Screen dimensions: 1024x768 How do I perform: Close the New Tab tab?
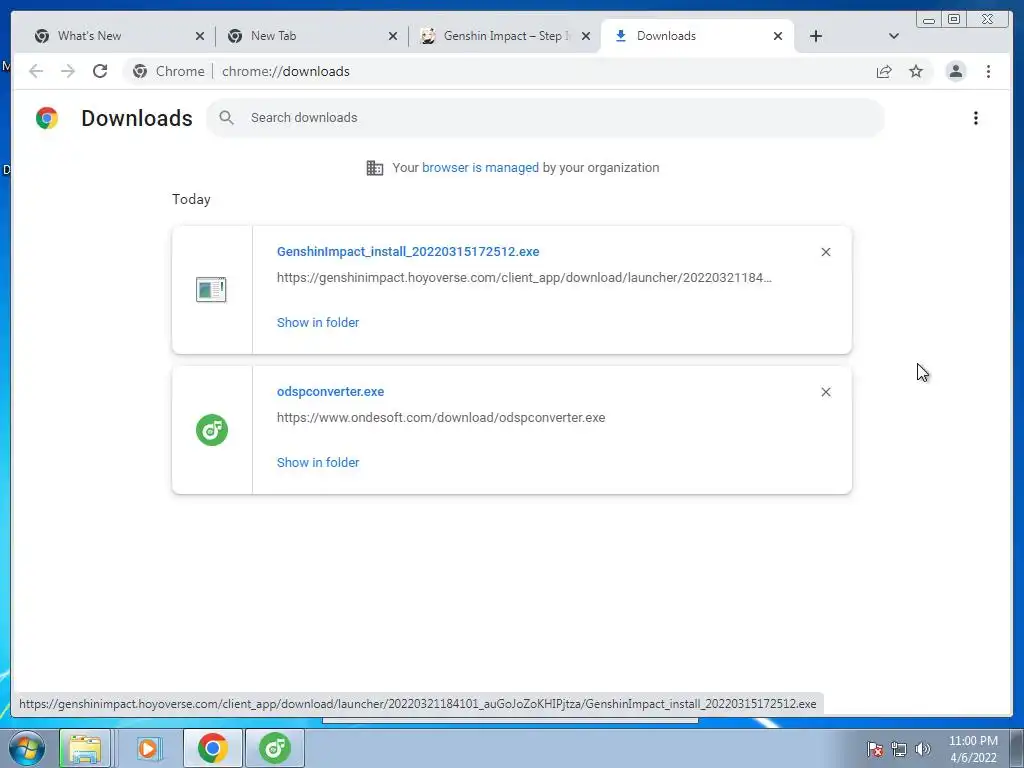pos(392,37)
